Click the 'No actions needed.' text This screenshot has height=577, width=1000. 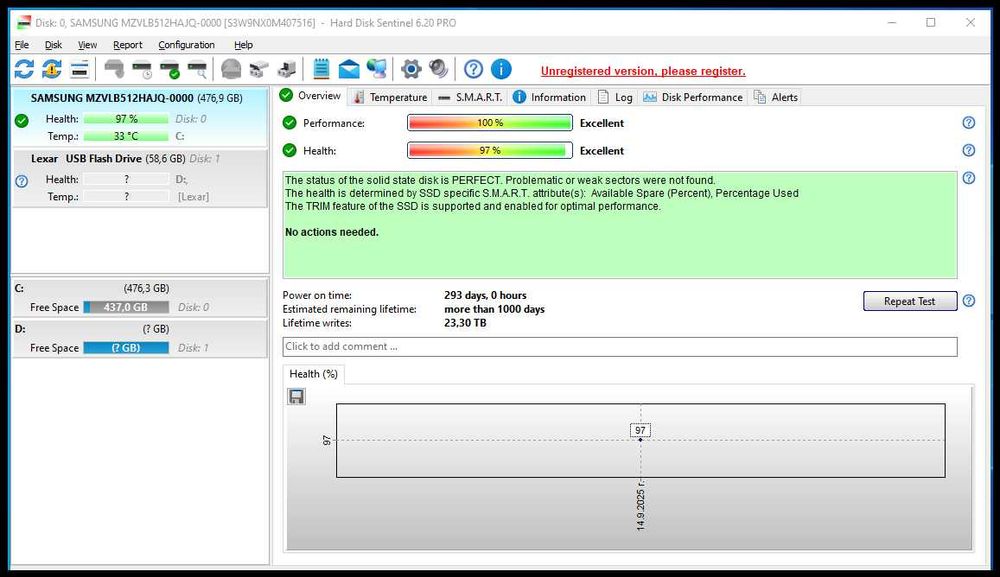[x=332, y=232]
